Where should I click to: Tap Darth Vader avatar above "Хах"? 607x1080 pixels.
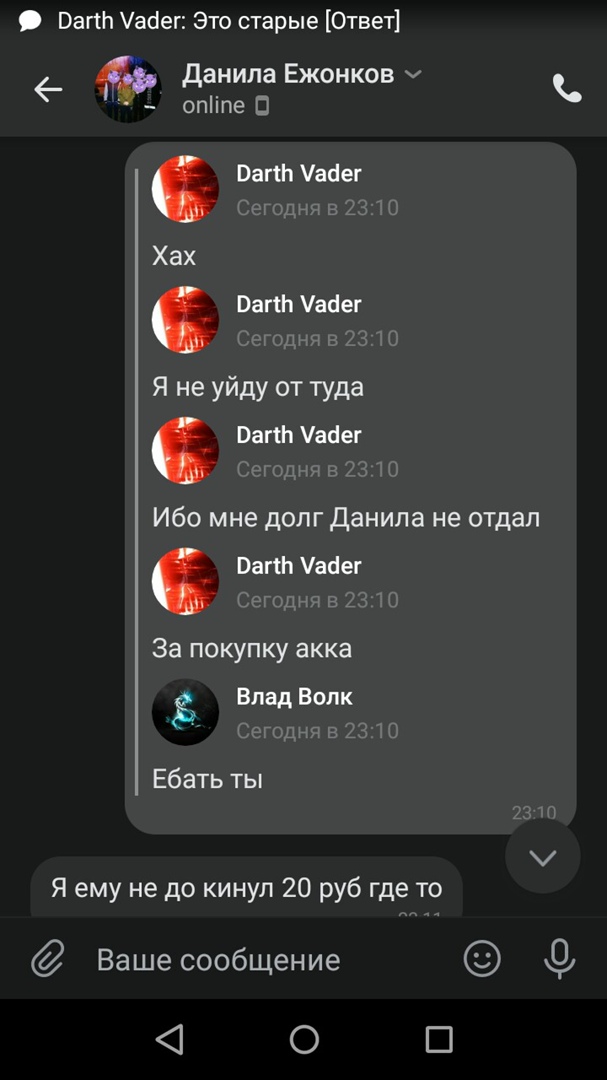coord(185,189)
